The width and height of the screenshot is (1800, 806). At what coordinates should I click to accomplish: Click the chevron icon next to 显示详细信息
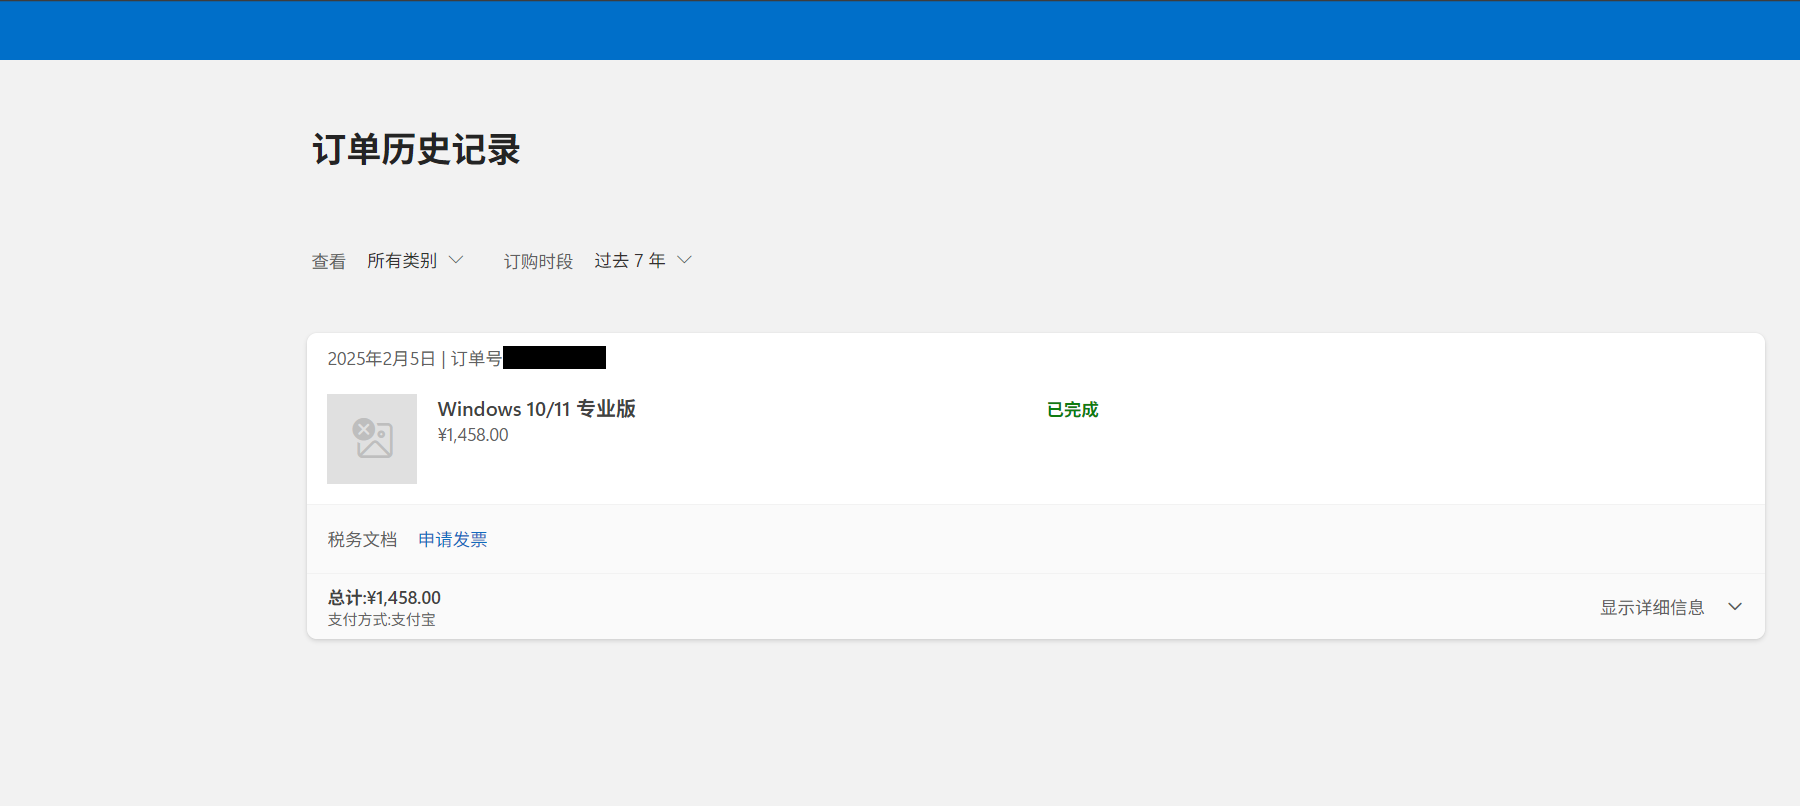[x=1735, y=607]
